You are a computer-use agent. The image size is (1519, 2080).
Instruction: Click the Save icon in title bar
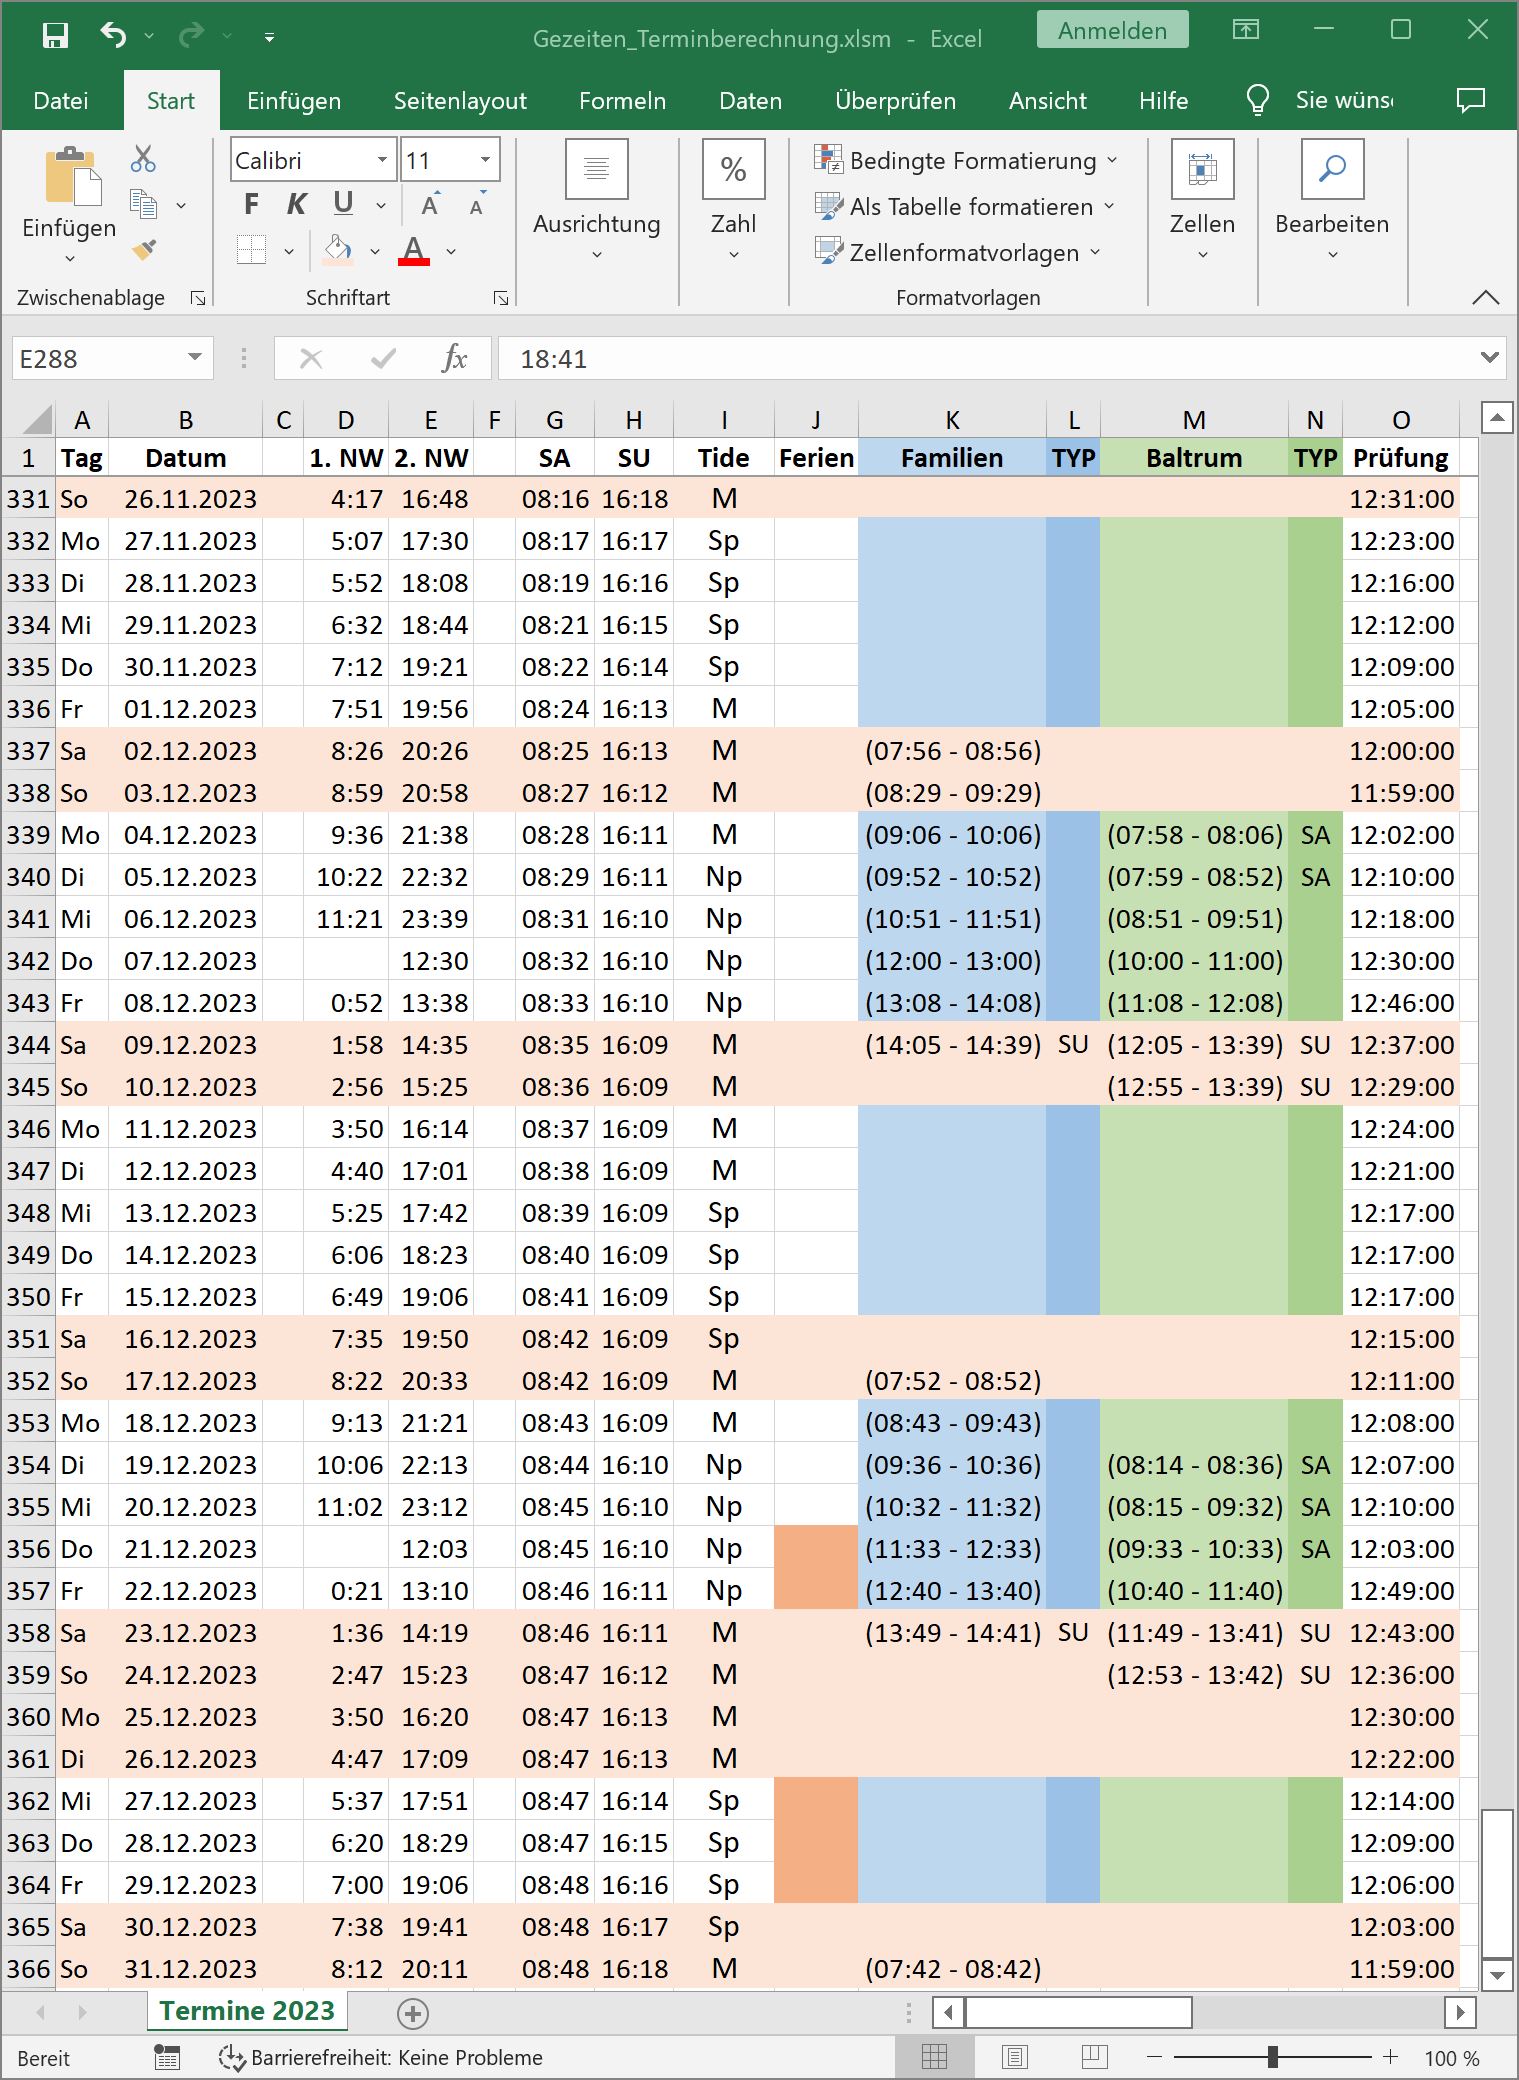click(55, 37)
